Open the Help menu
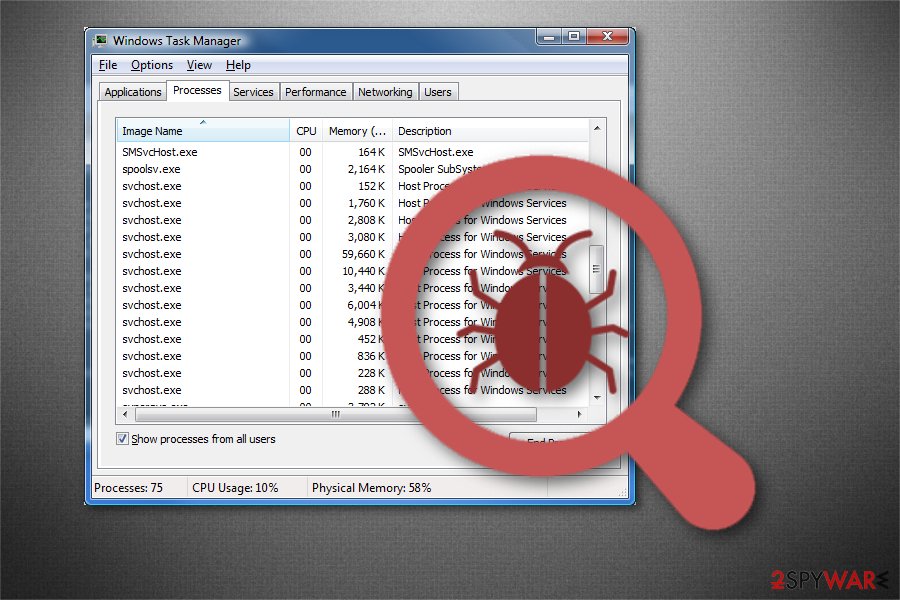This screenshot has height=600, width=900. [238, 65]
